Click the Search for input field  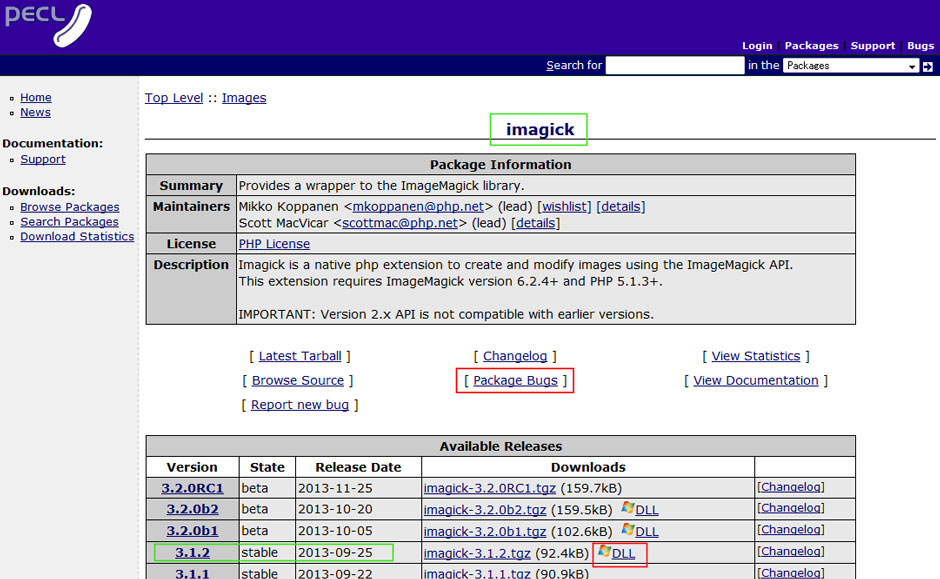click(674, 65)
